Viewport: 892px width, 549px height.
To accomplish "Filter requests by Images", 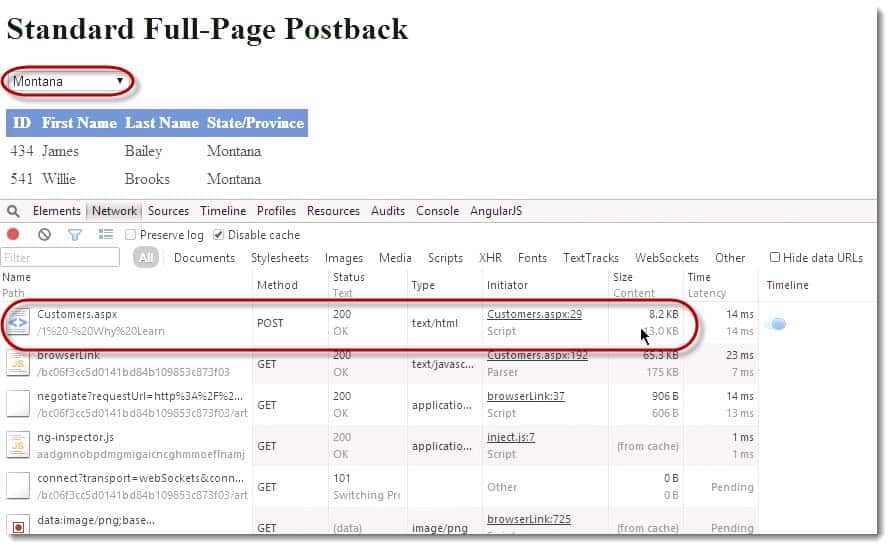I will (344, 258).
